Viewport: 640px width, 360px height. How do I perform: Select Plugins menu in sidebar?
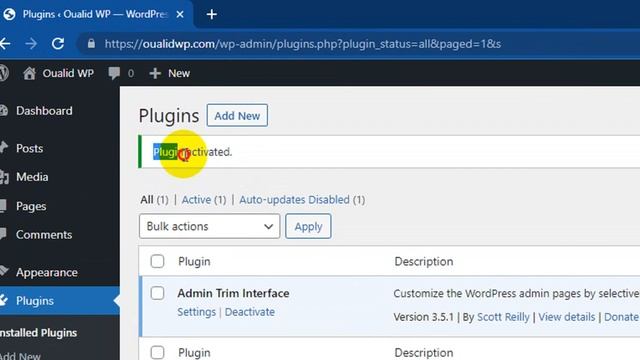tap(35, 301)
